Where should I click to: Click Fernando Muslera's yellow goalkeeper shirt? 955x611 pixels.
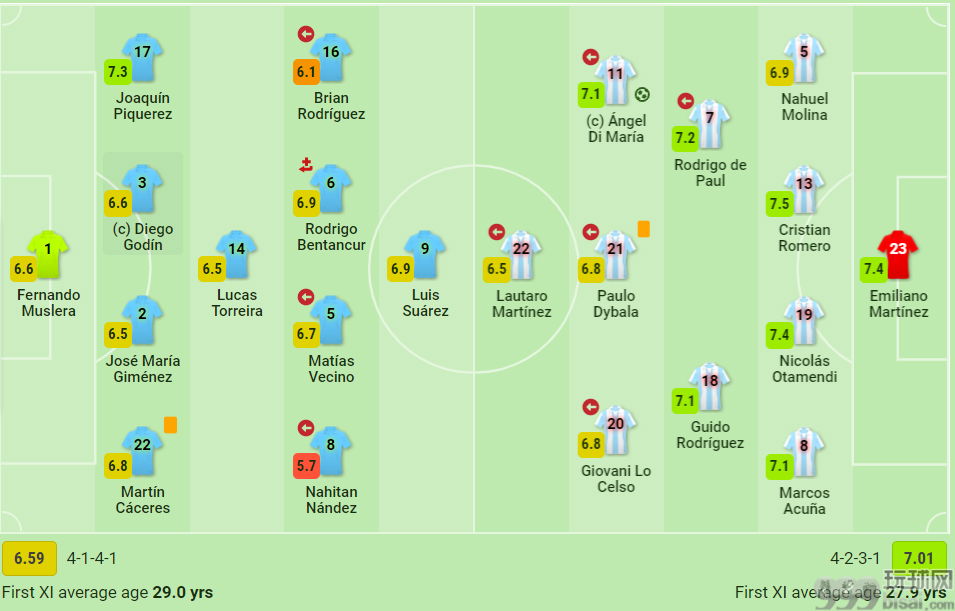[x=48, y=254]
